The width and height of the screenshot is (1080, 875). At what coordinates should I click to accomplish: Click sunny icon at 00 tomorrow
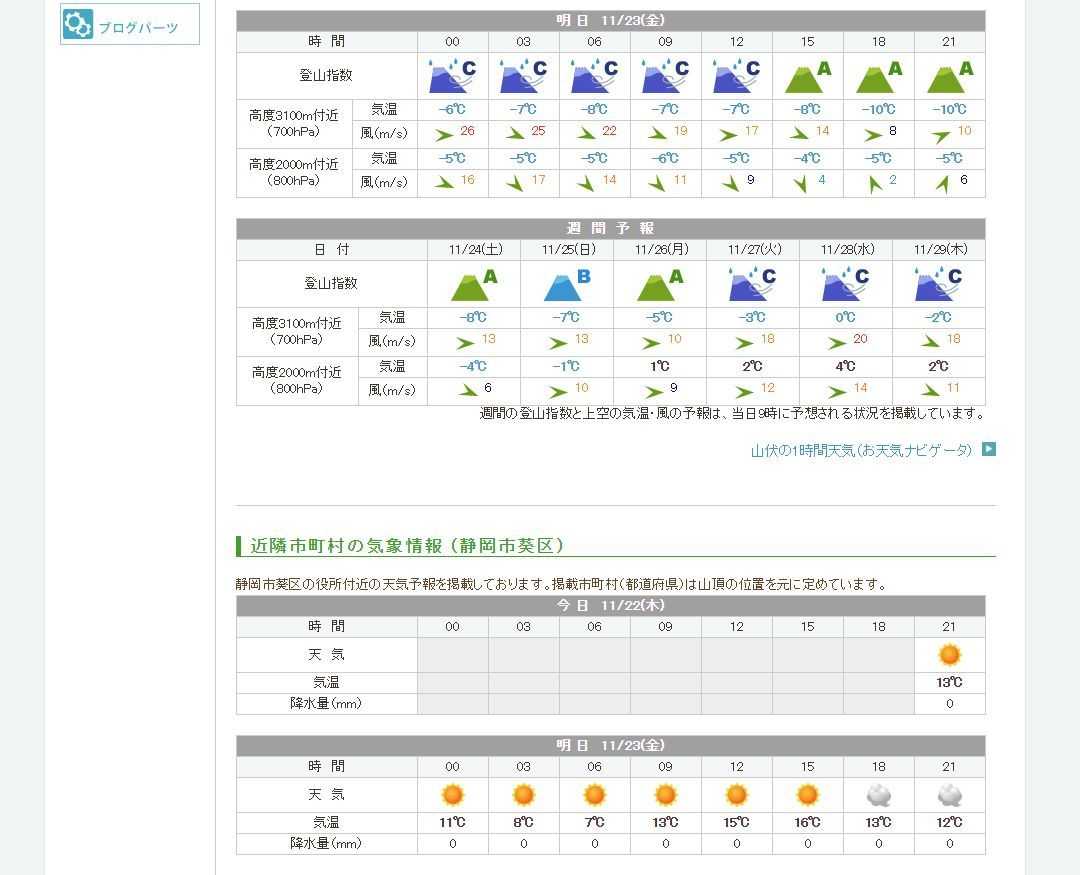(452, 795)
